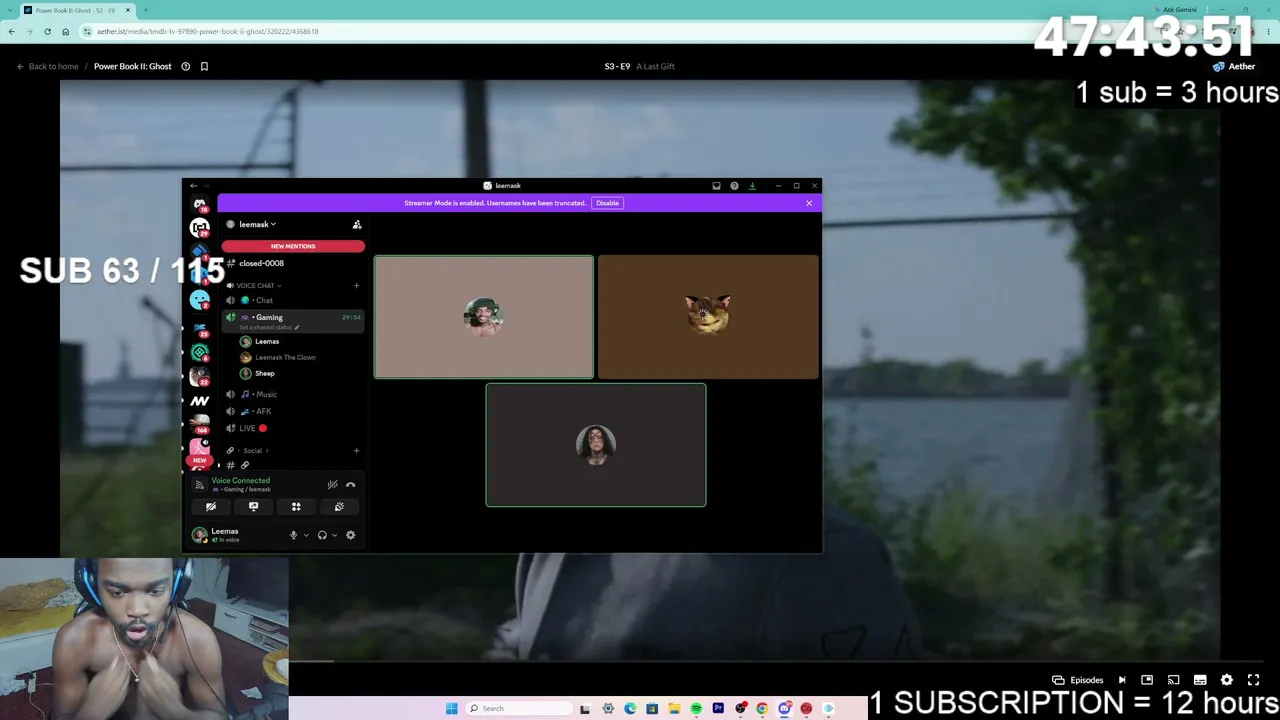Image resolution: width=1280 pixels, height=720 pixels.
Task: Focus the cat avatar video tile
Action: (708, 317)
